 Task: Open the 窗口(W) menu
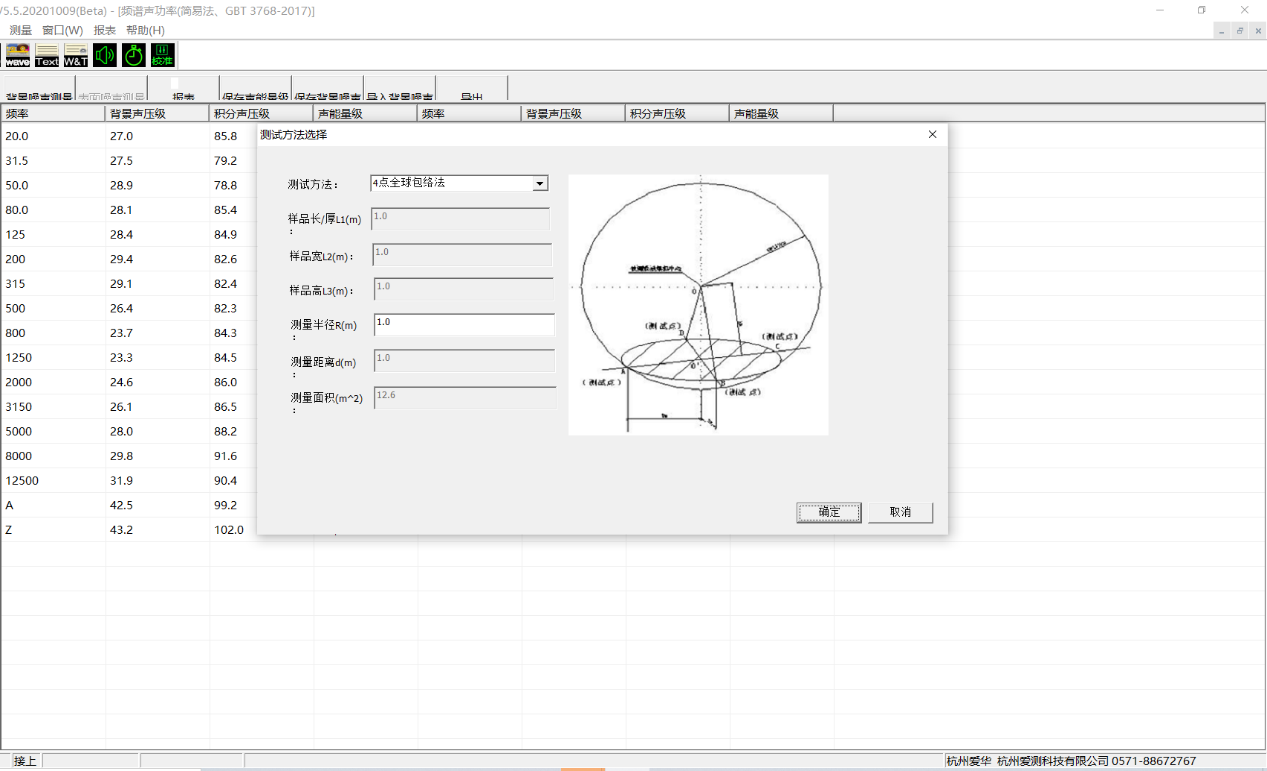click(x=62, y=30)
